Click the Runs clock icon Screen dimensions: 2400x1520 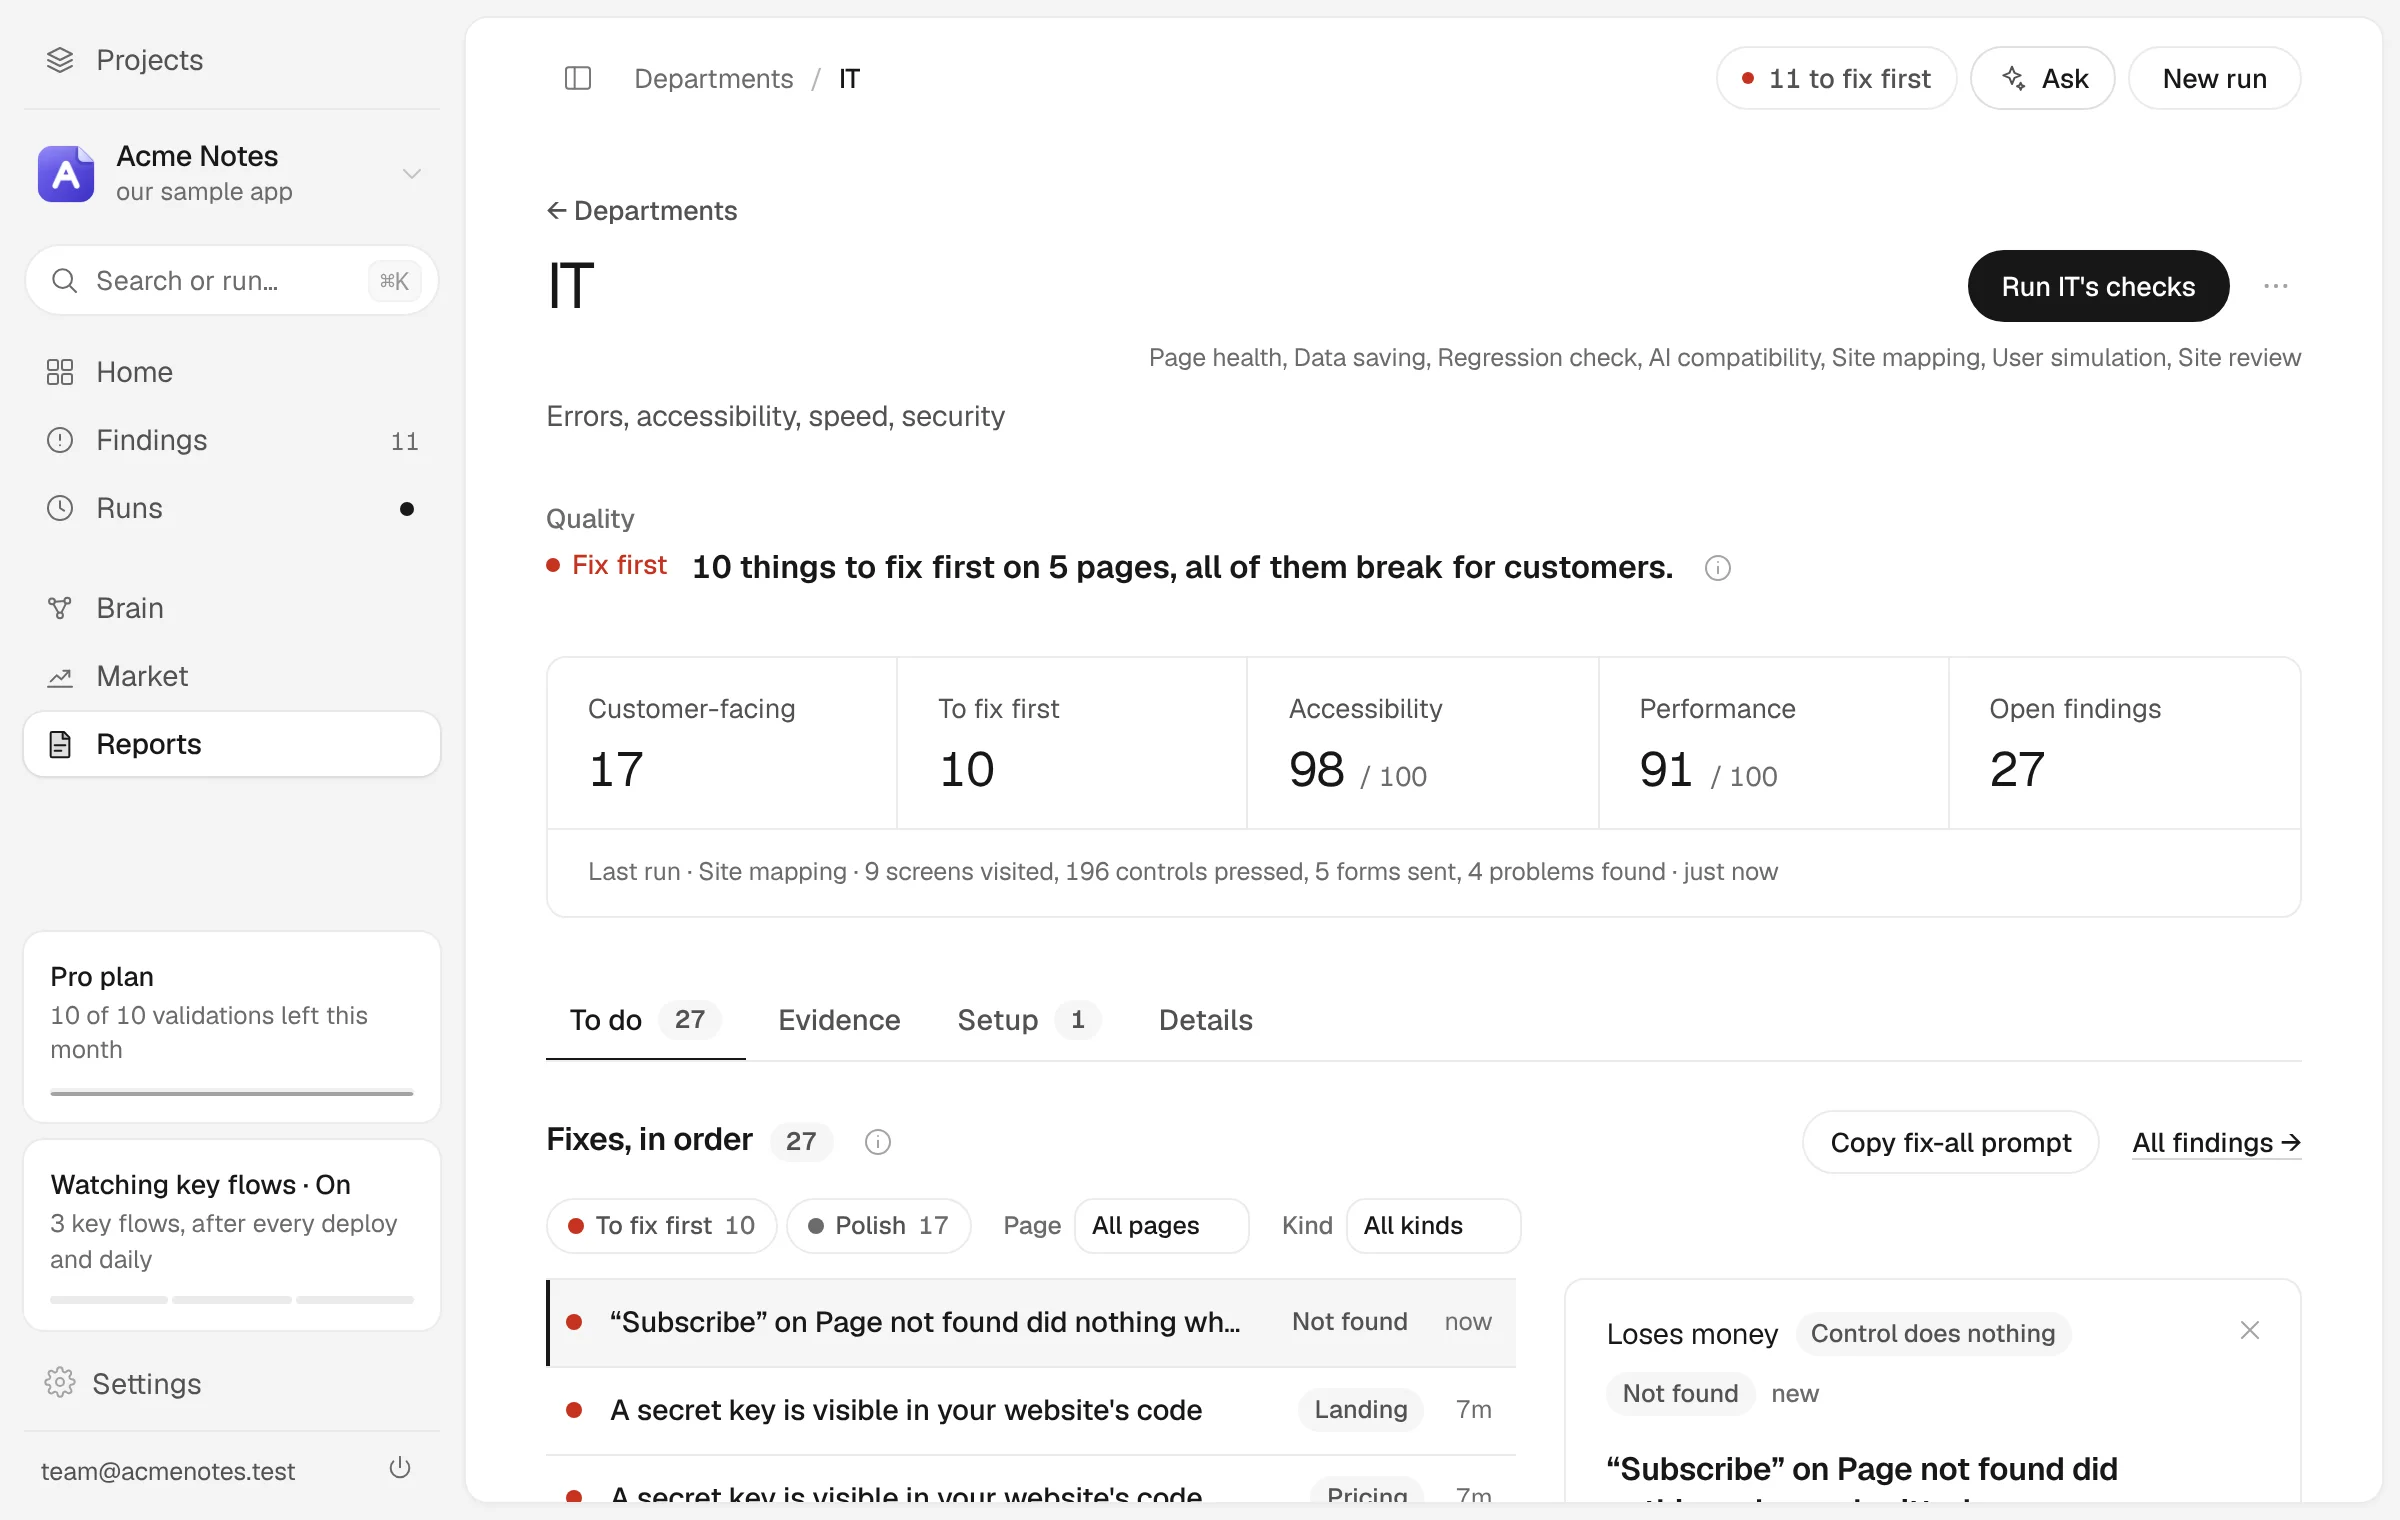(60, 508)
